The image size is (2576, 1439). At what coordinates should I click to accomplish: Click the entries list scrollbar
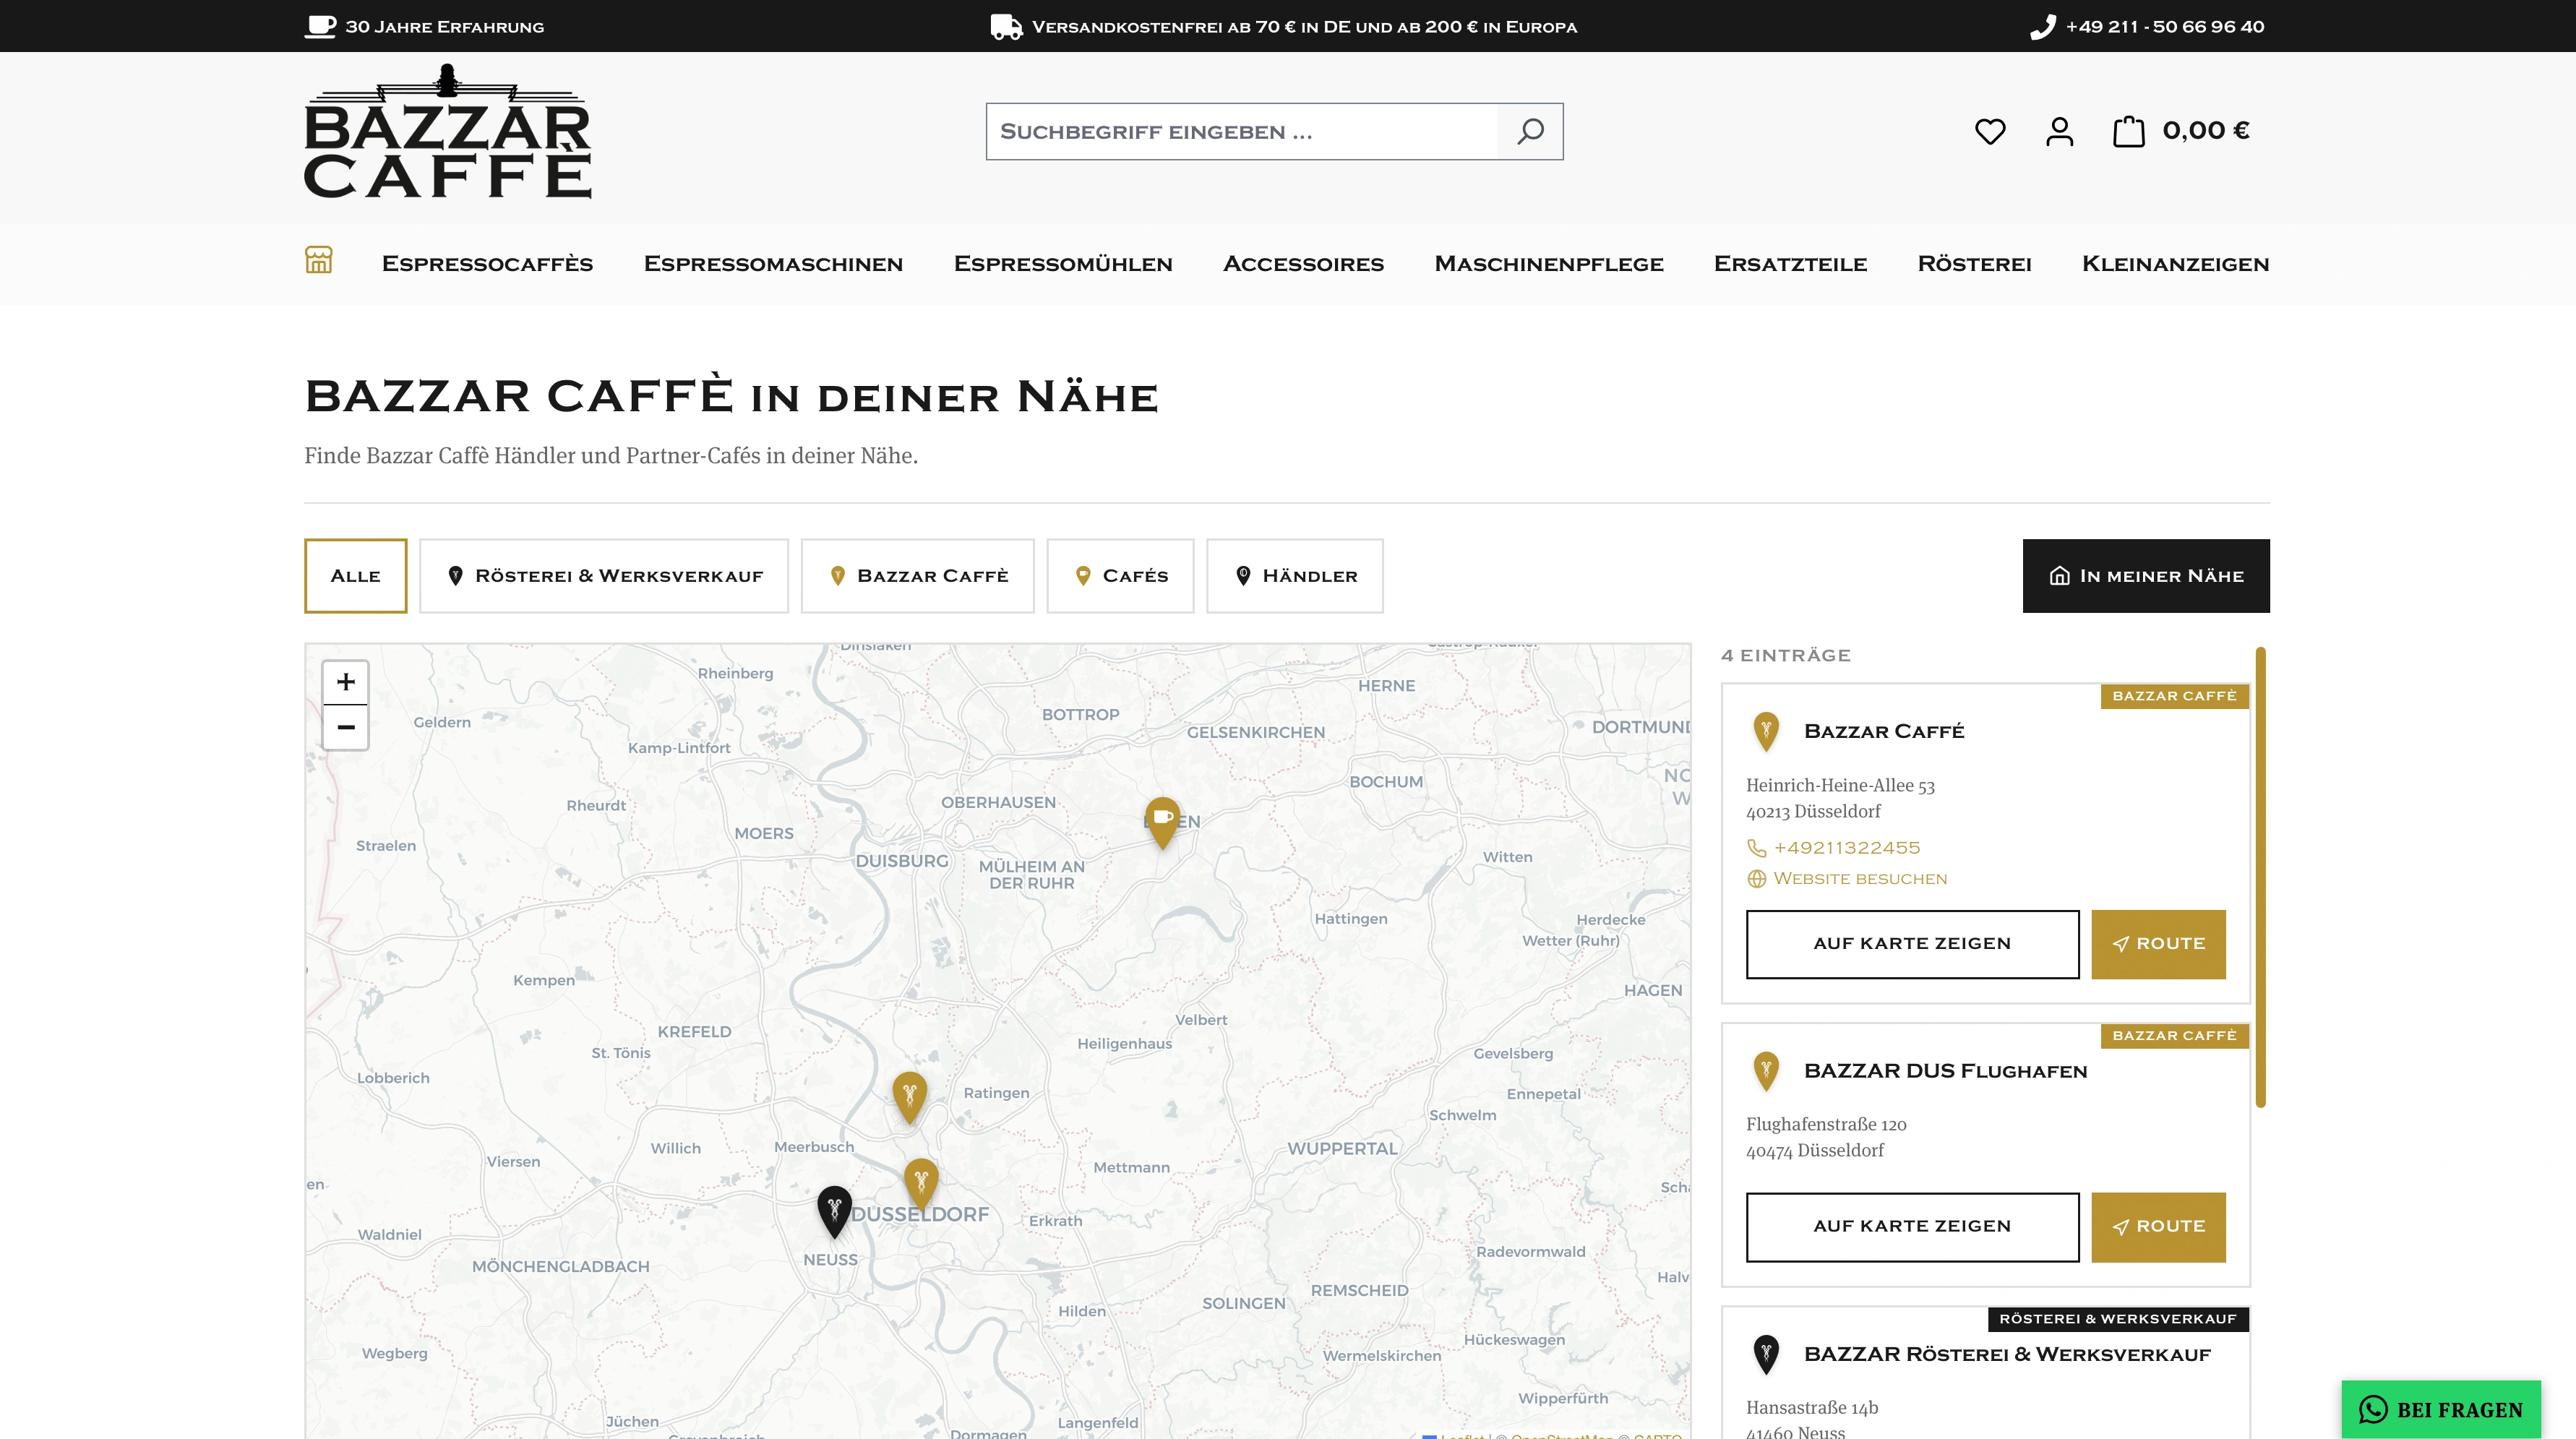2260,877
